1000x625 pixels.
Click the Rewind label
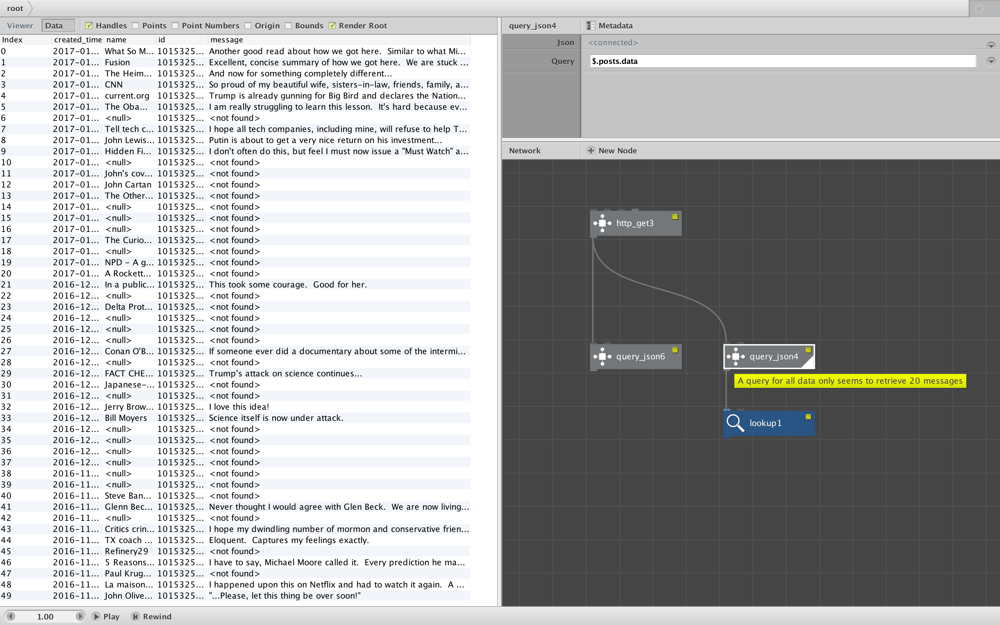157,617
